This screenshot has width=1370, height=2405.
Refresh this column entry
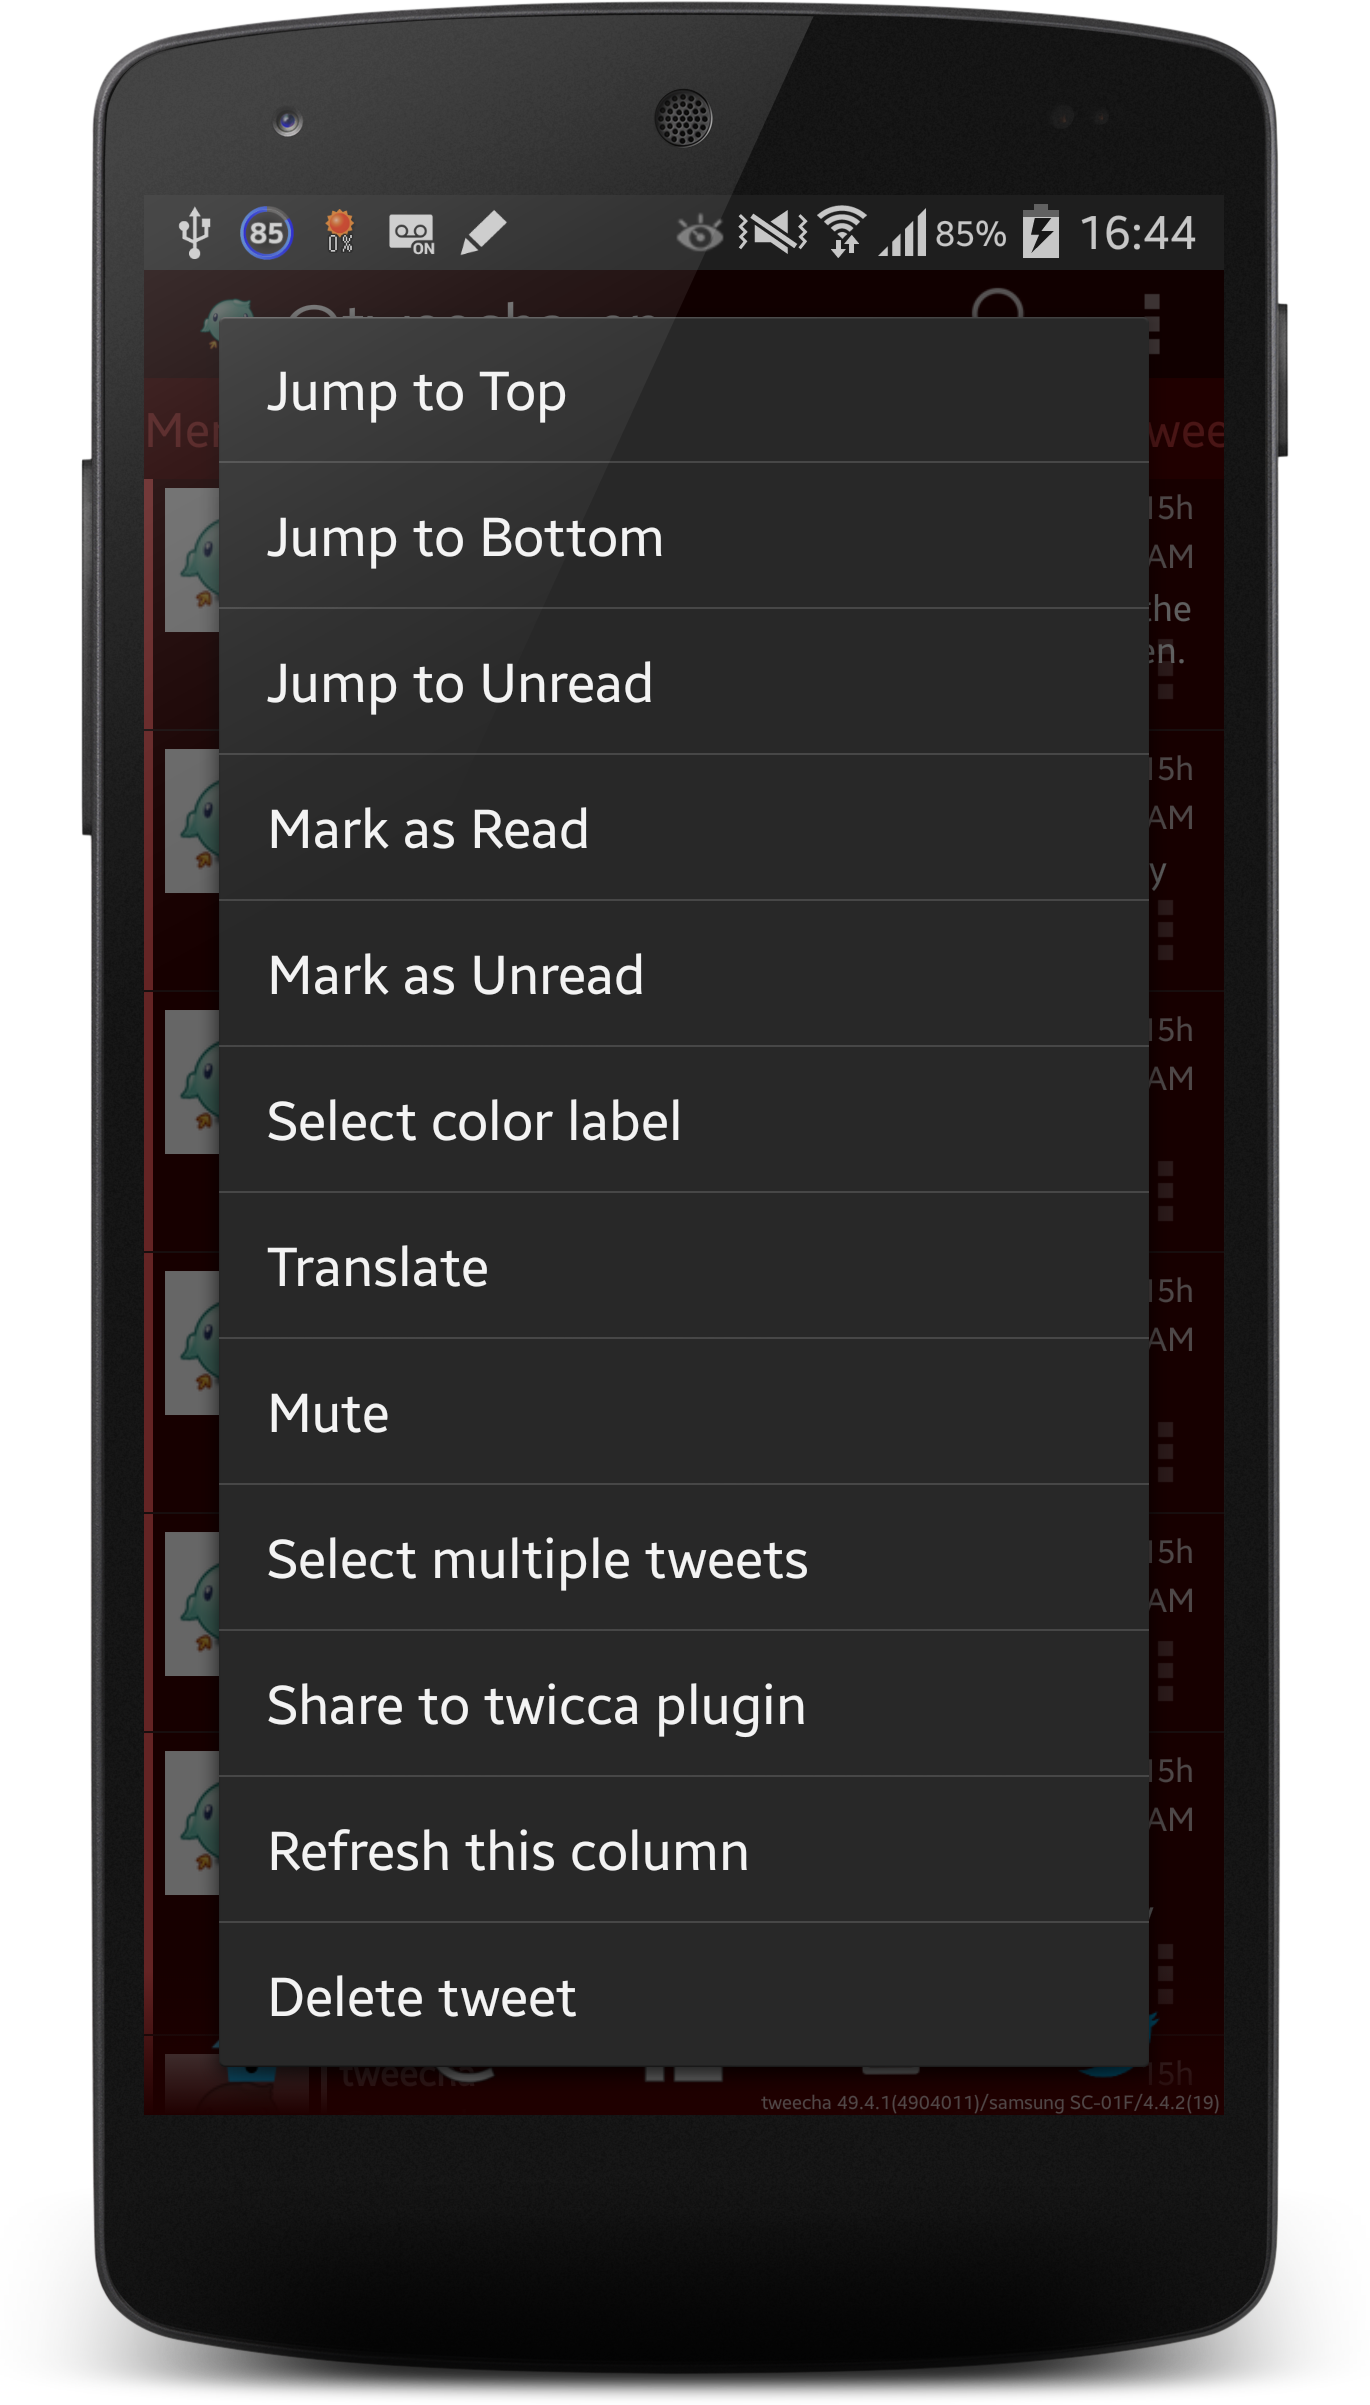683,1851
